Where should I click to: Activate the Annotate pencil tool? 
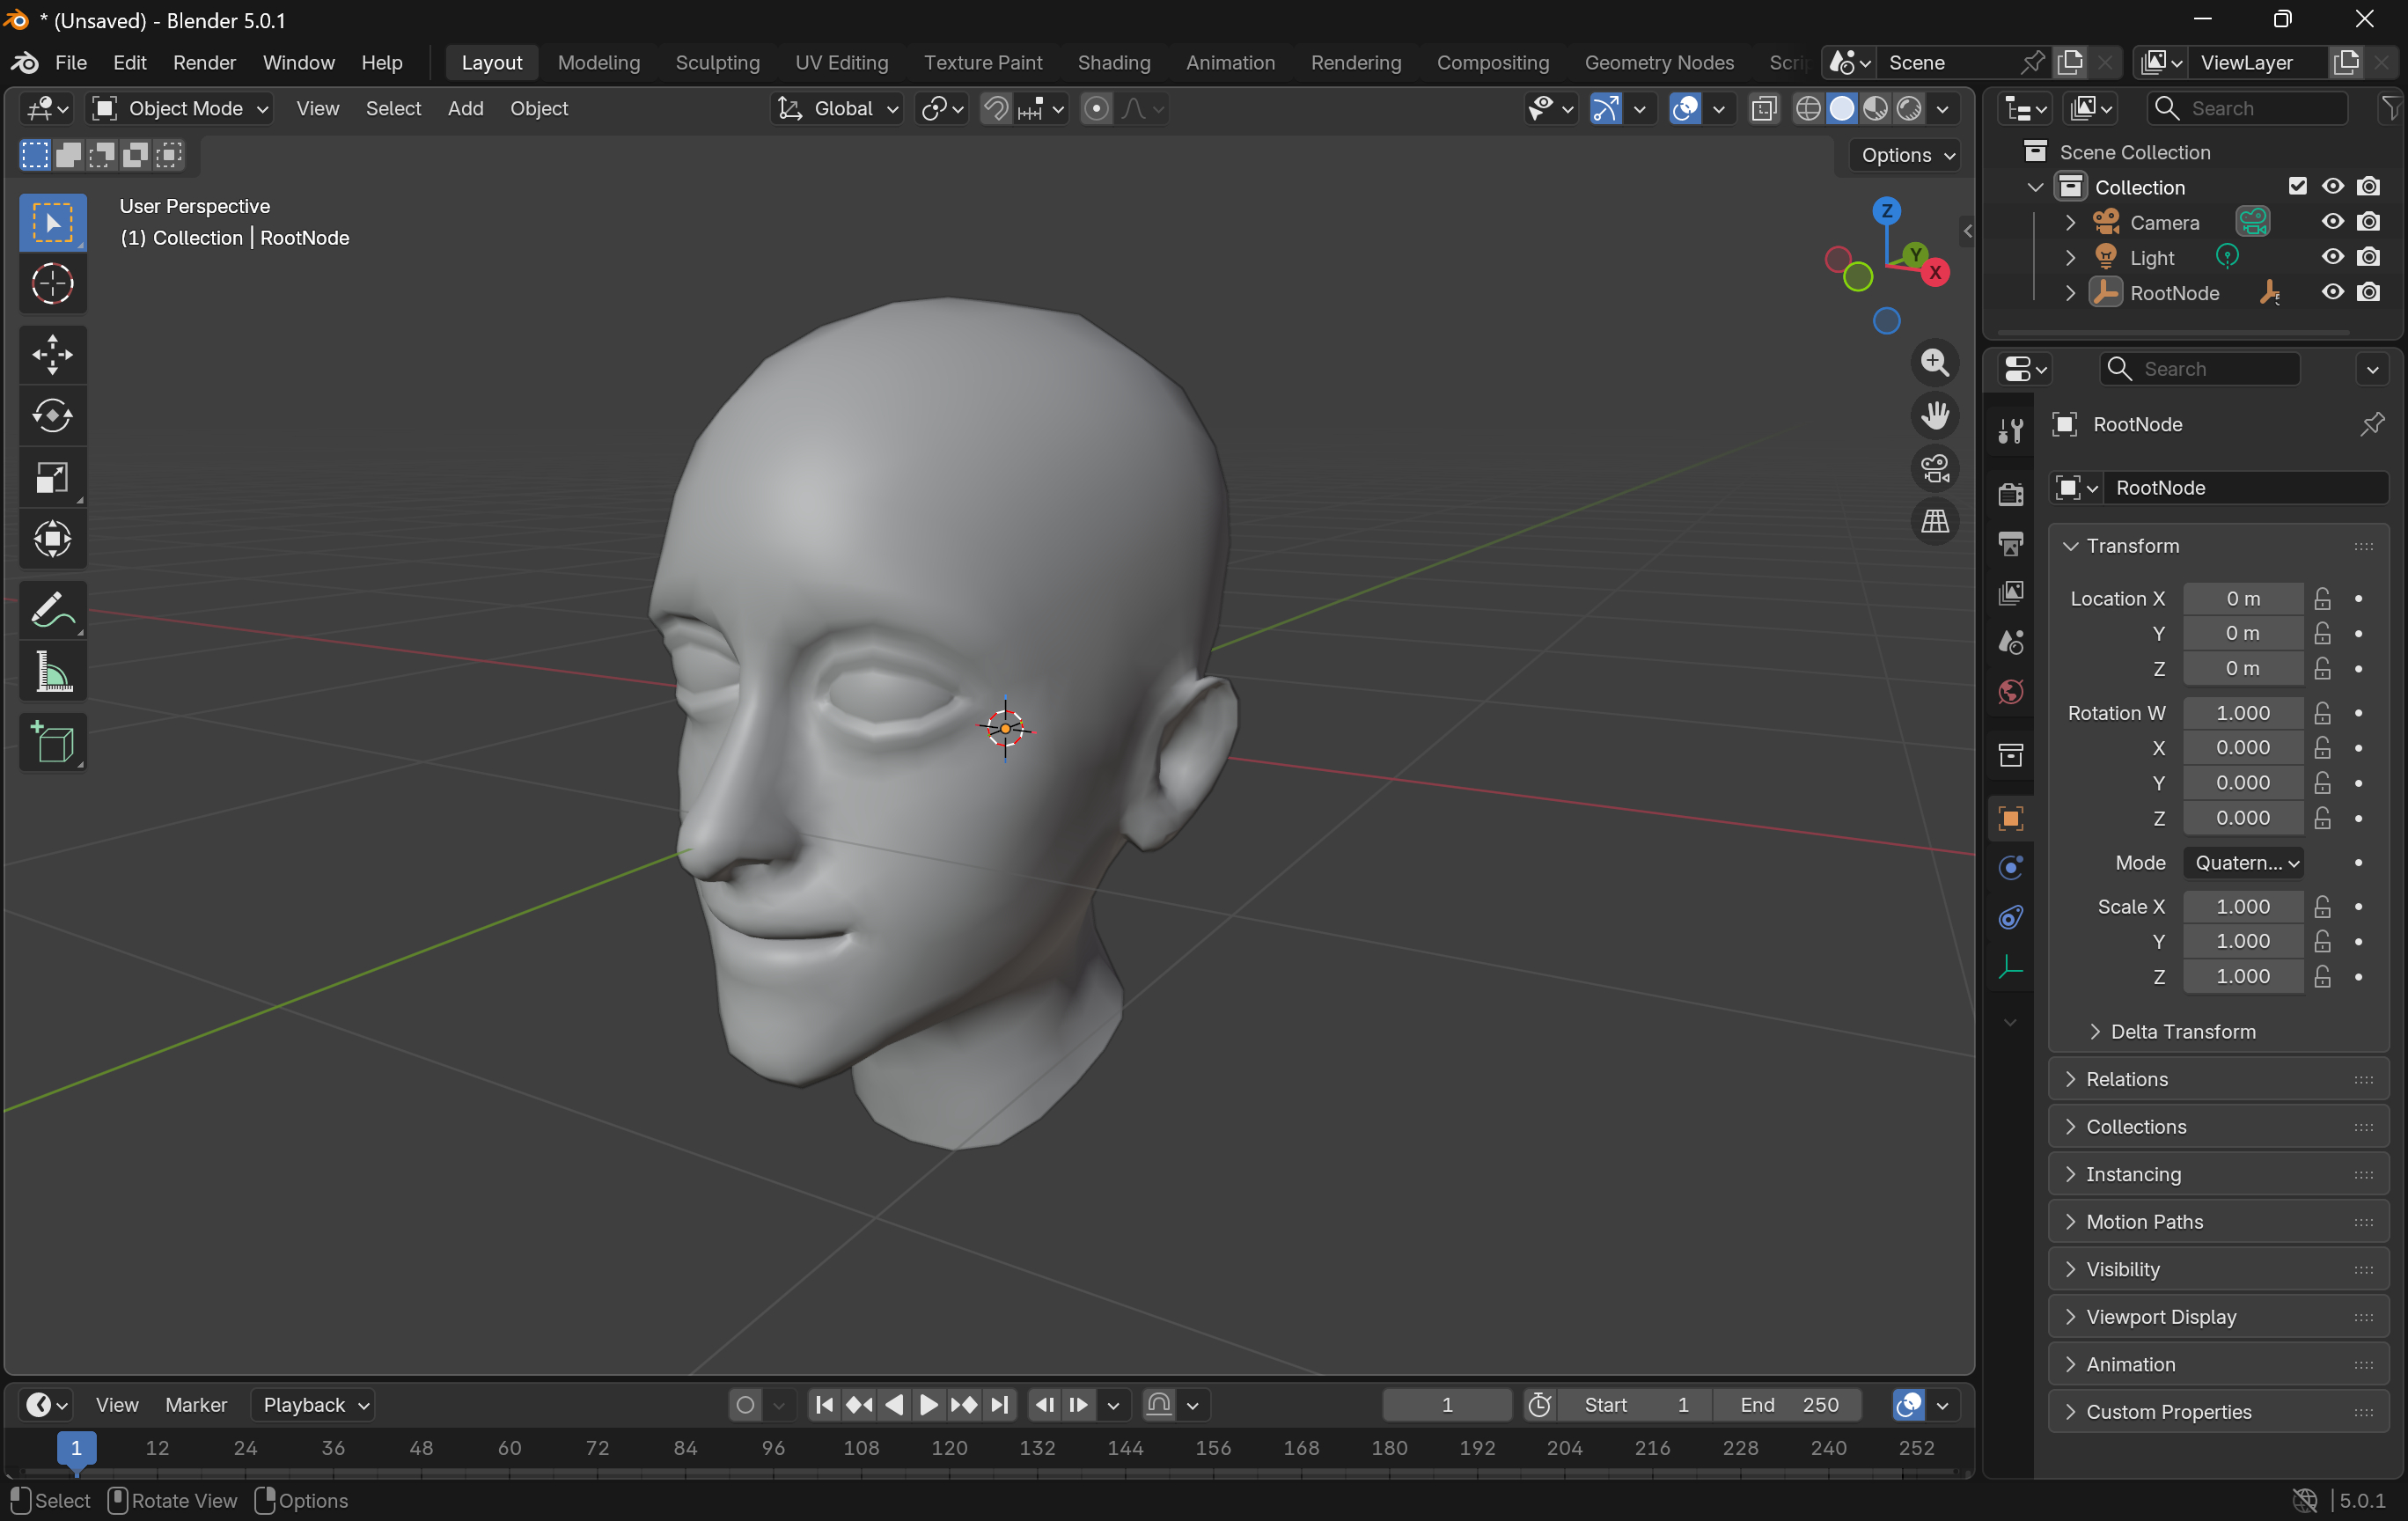tap(52, 610)
